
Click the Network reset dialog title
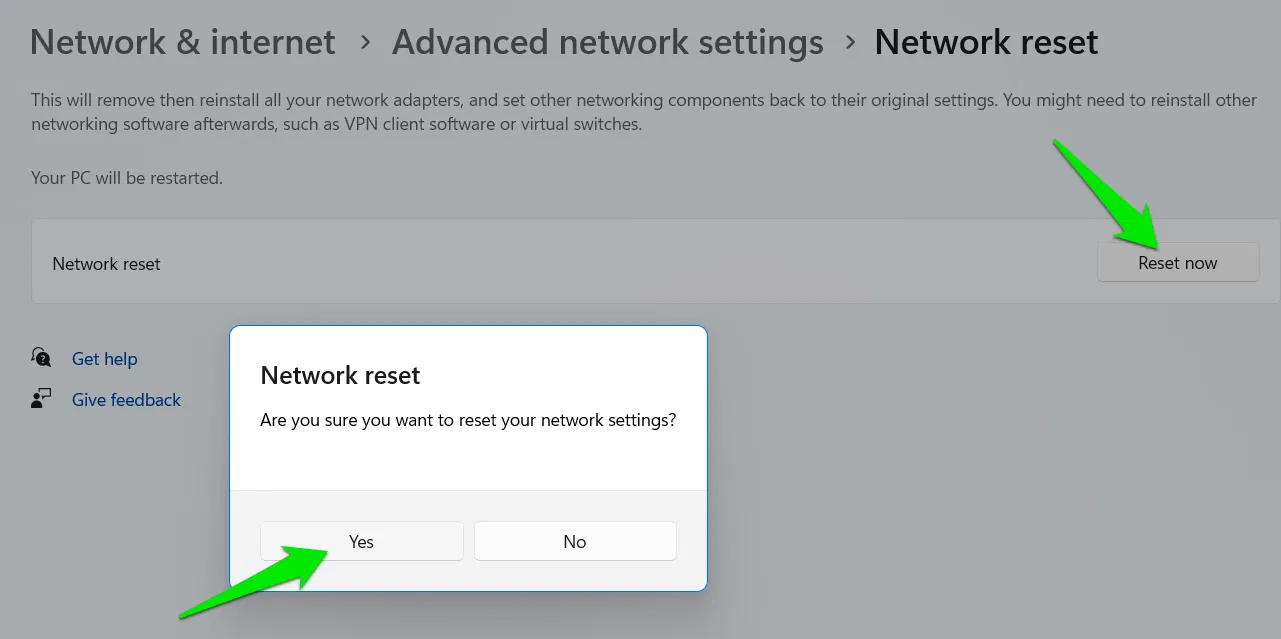point(340,375)
